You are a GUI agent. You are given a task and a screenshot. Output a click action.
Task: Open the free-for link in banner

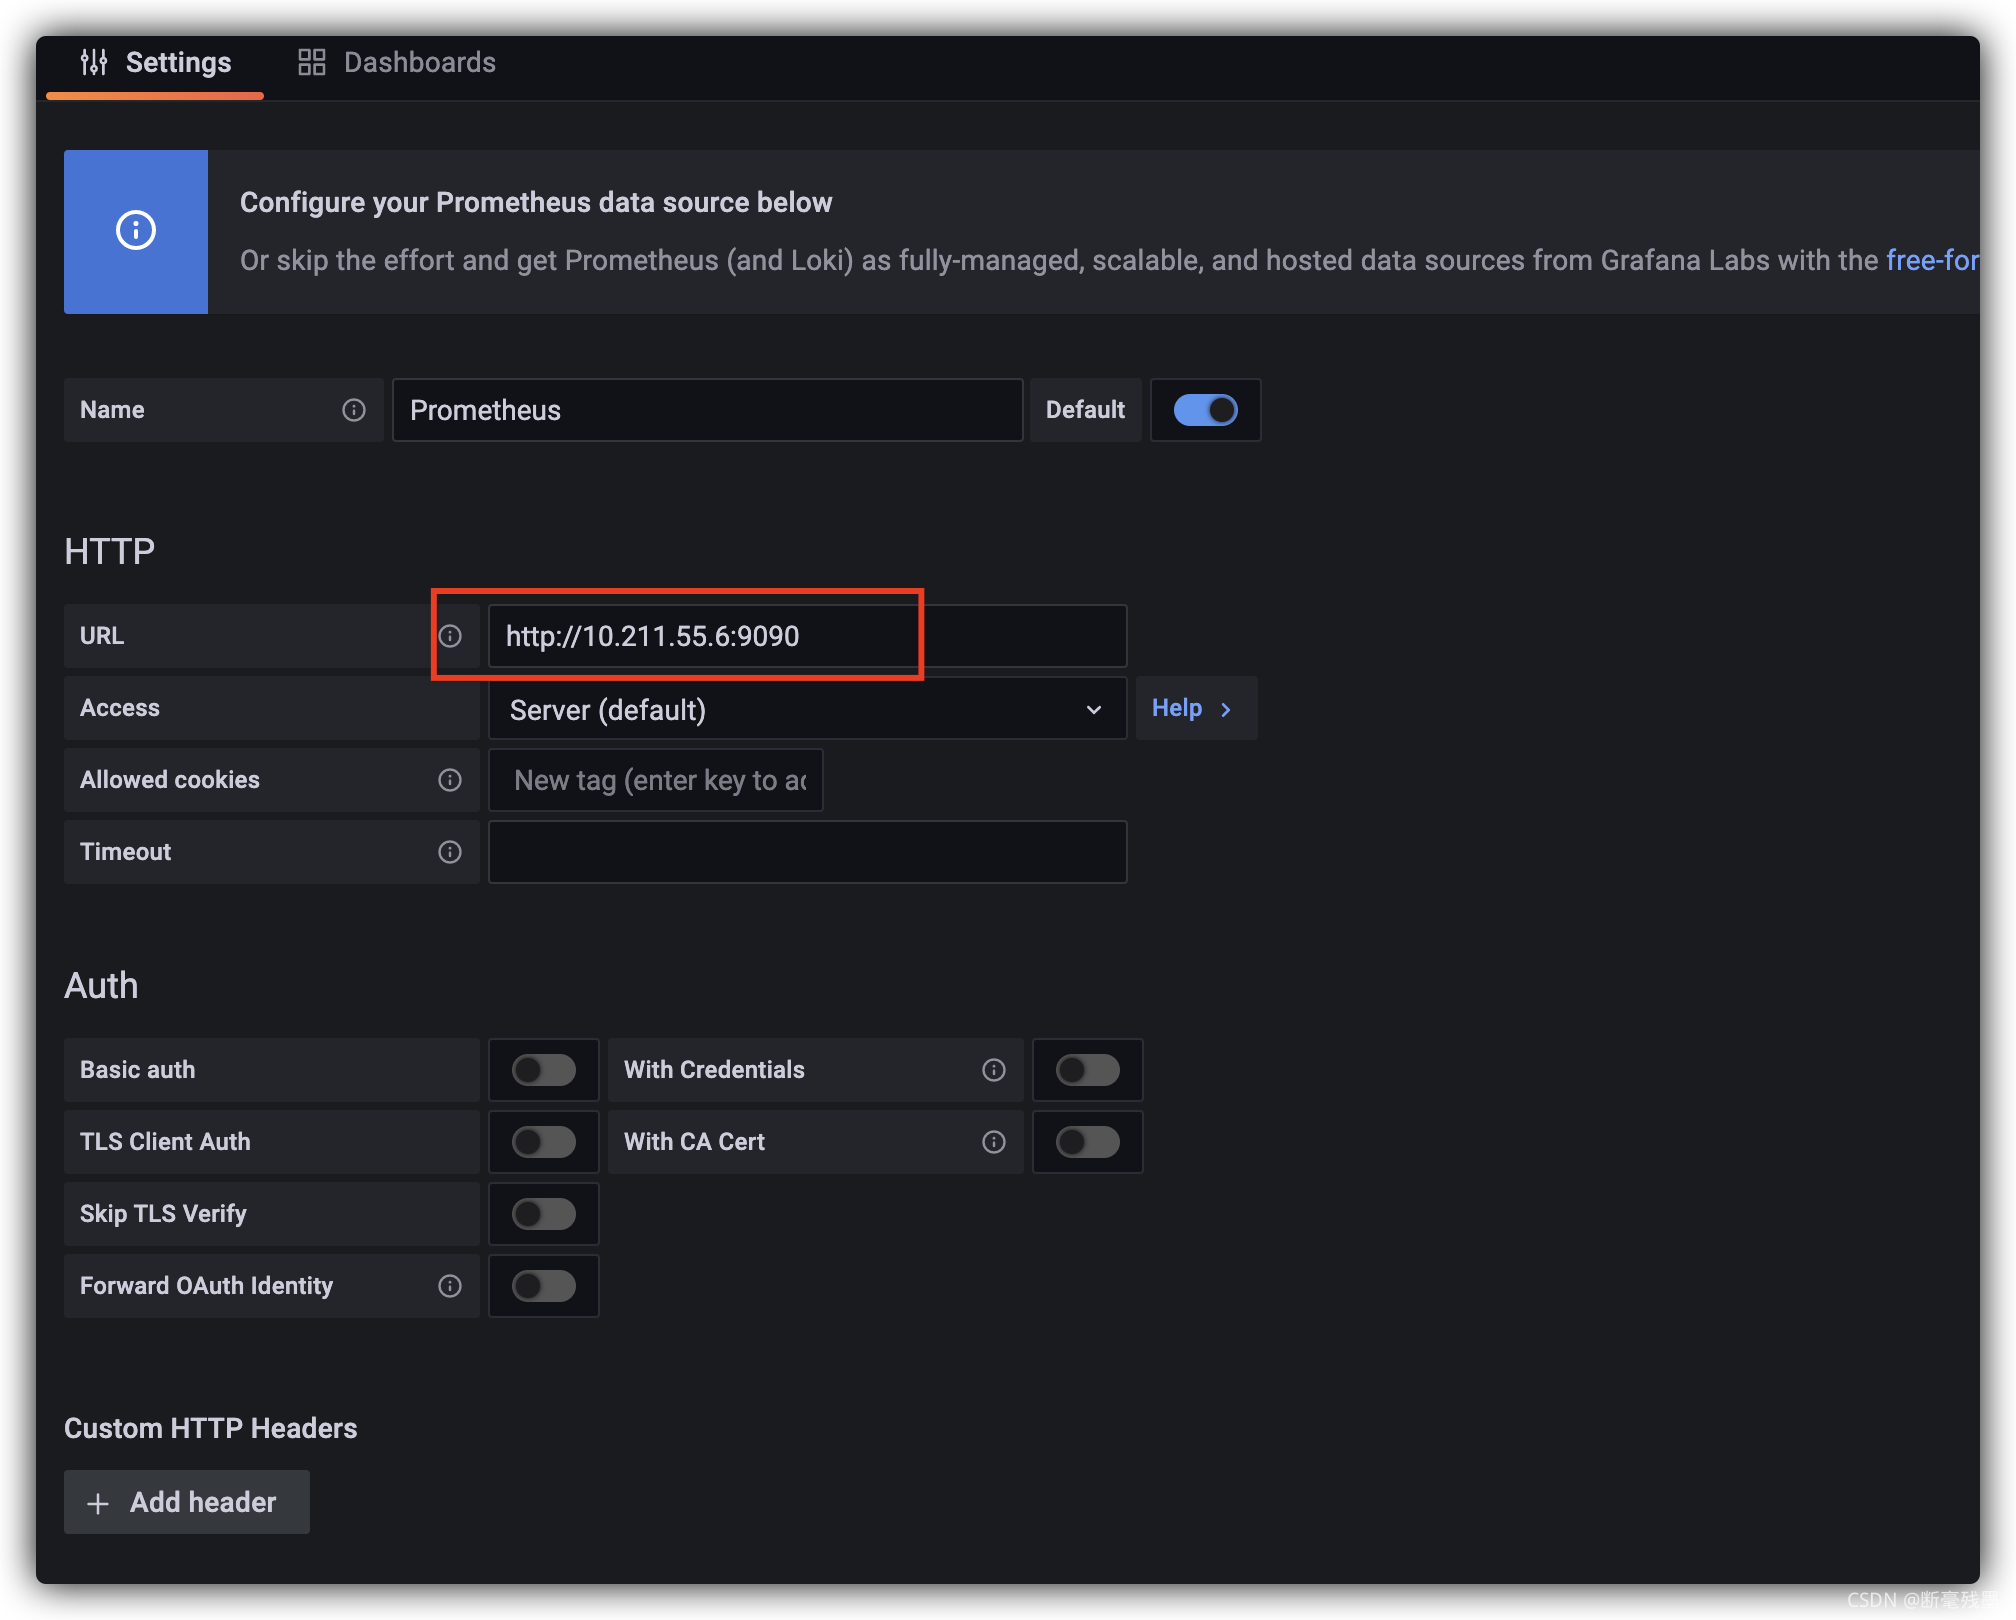coord(1932,260)
